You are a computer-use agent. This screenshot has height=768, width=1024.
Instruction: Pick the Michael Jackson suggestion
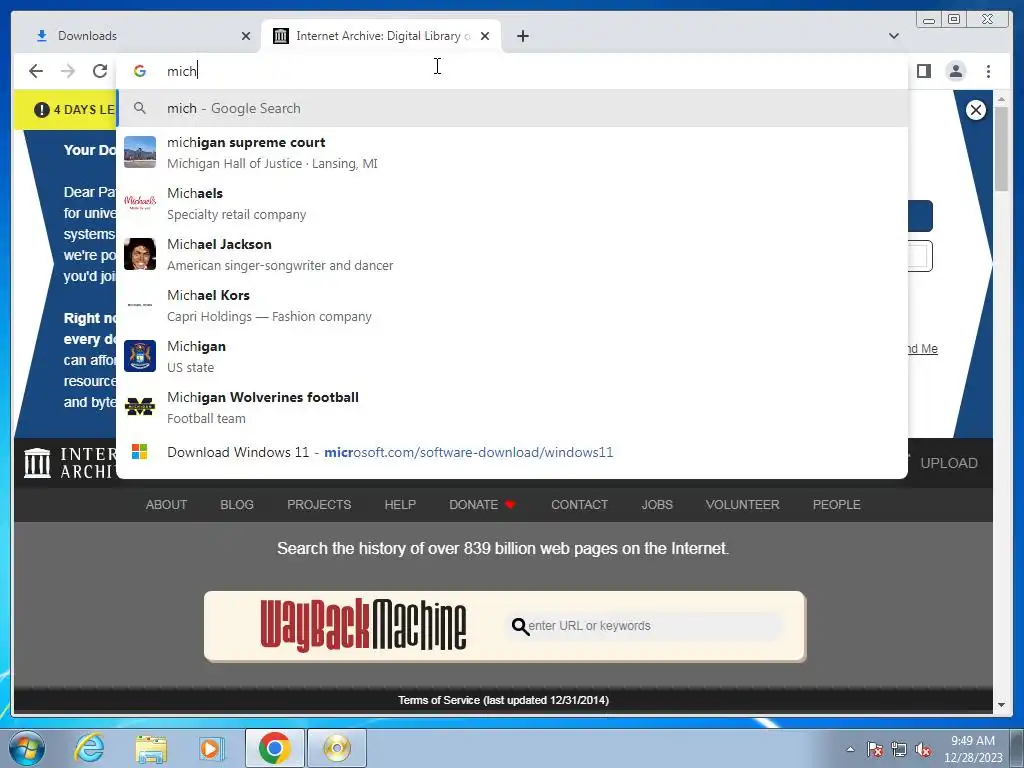pyautogui.click(x=512, y=254)
